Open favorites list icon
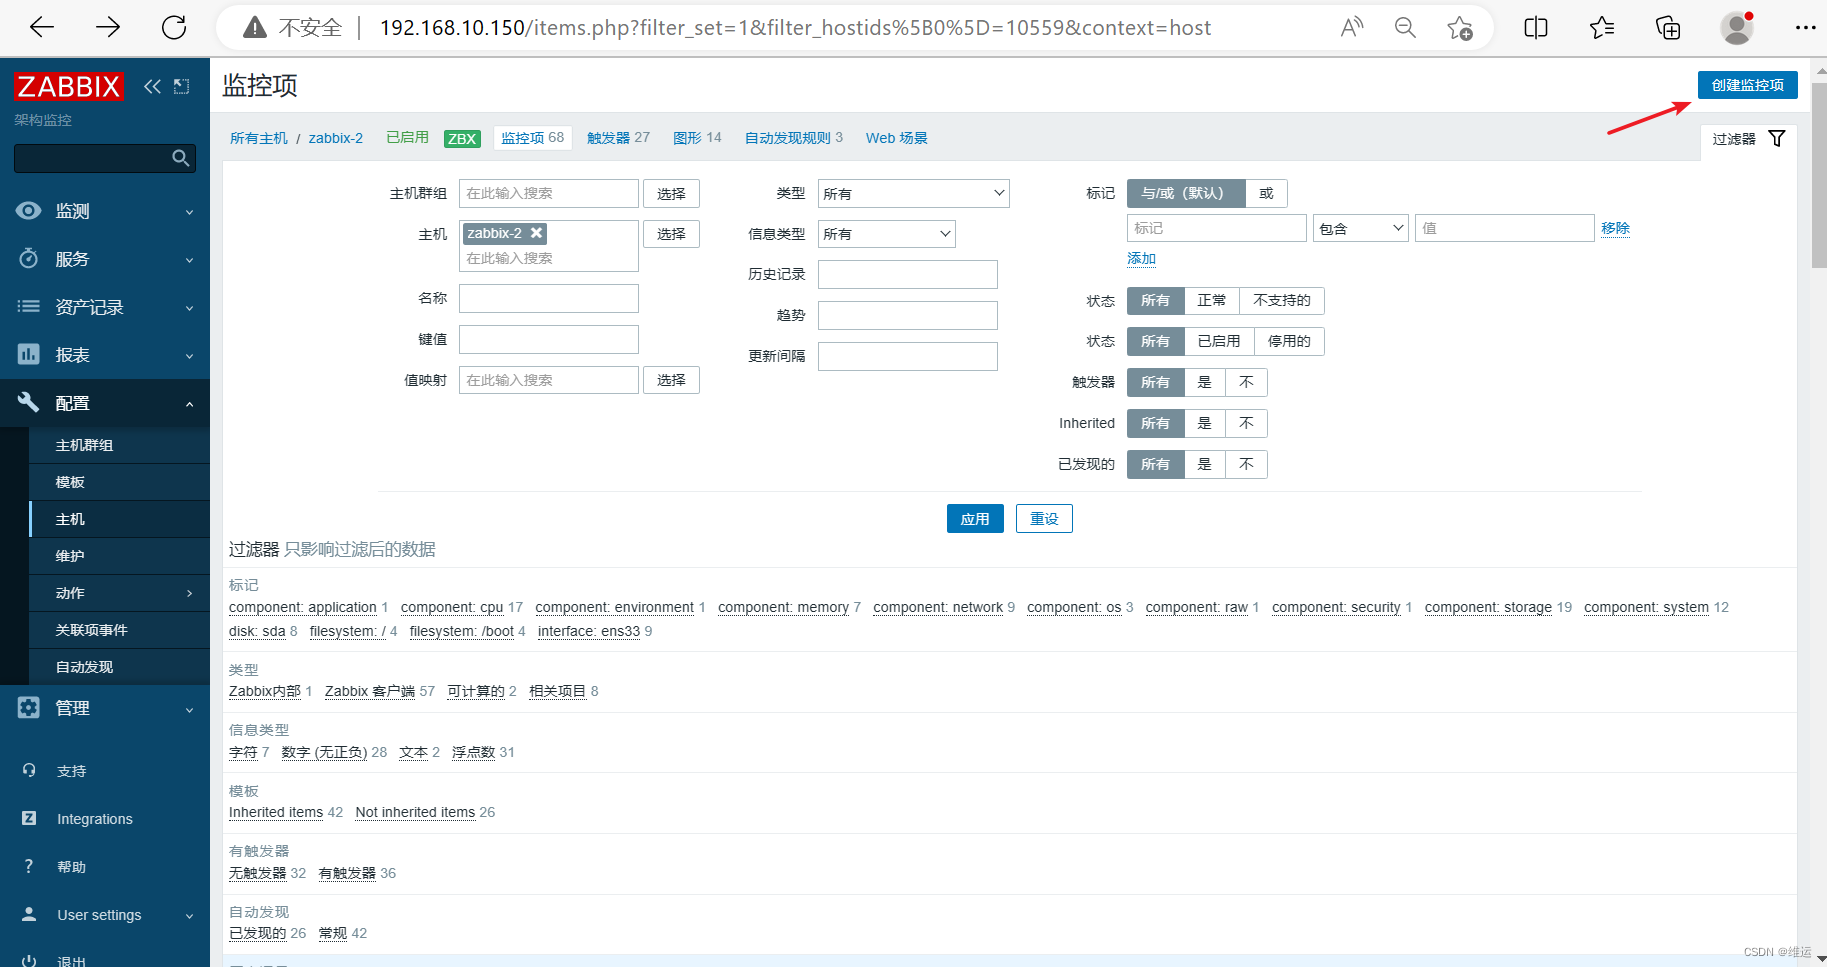The image size is (1827, 967). 1602,27
